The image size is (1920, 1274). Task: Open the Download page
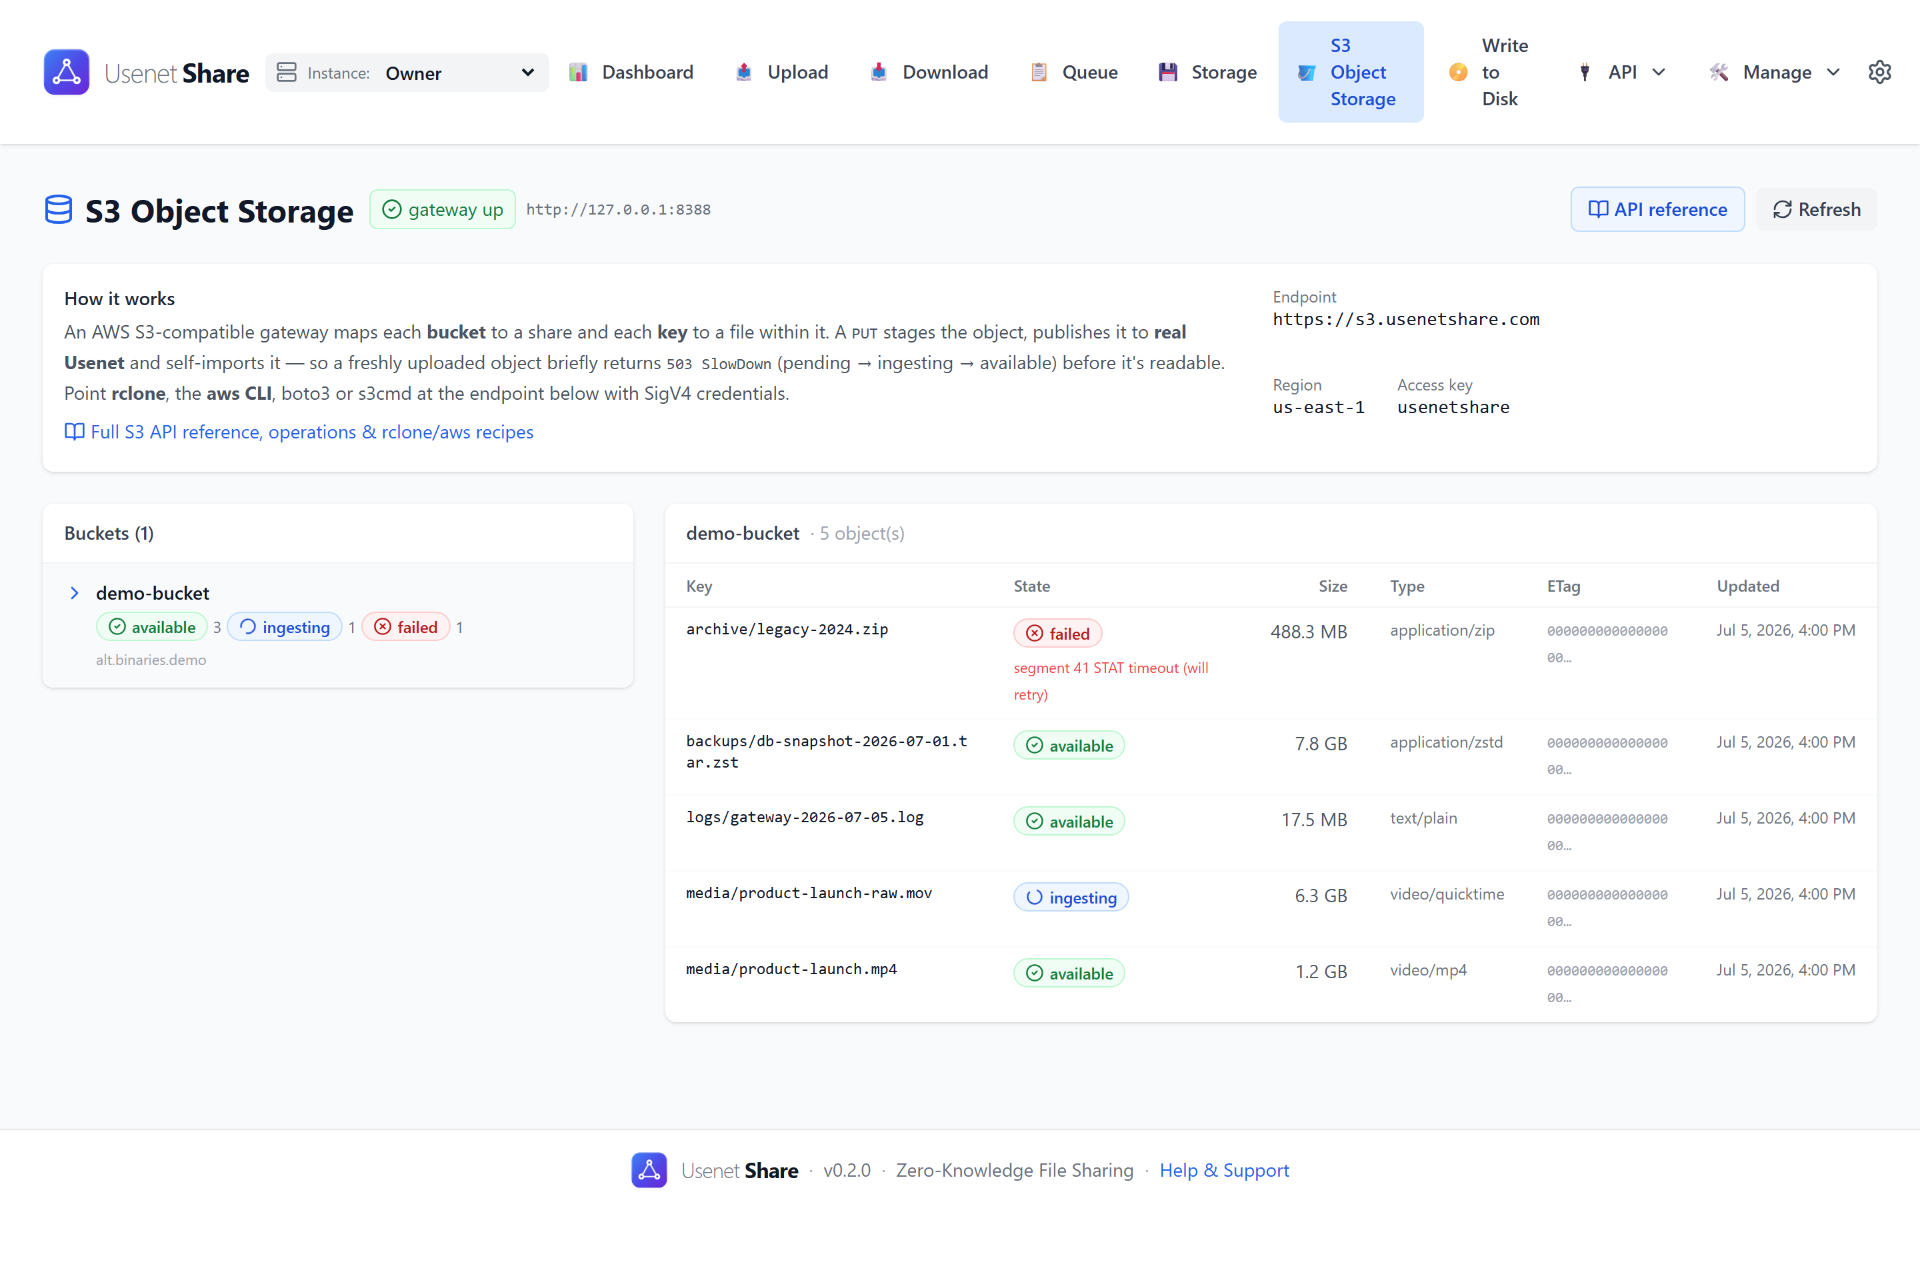[930, 72]
